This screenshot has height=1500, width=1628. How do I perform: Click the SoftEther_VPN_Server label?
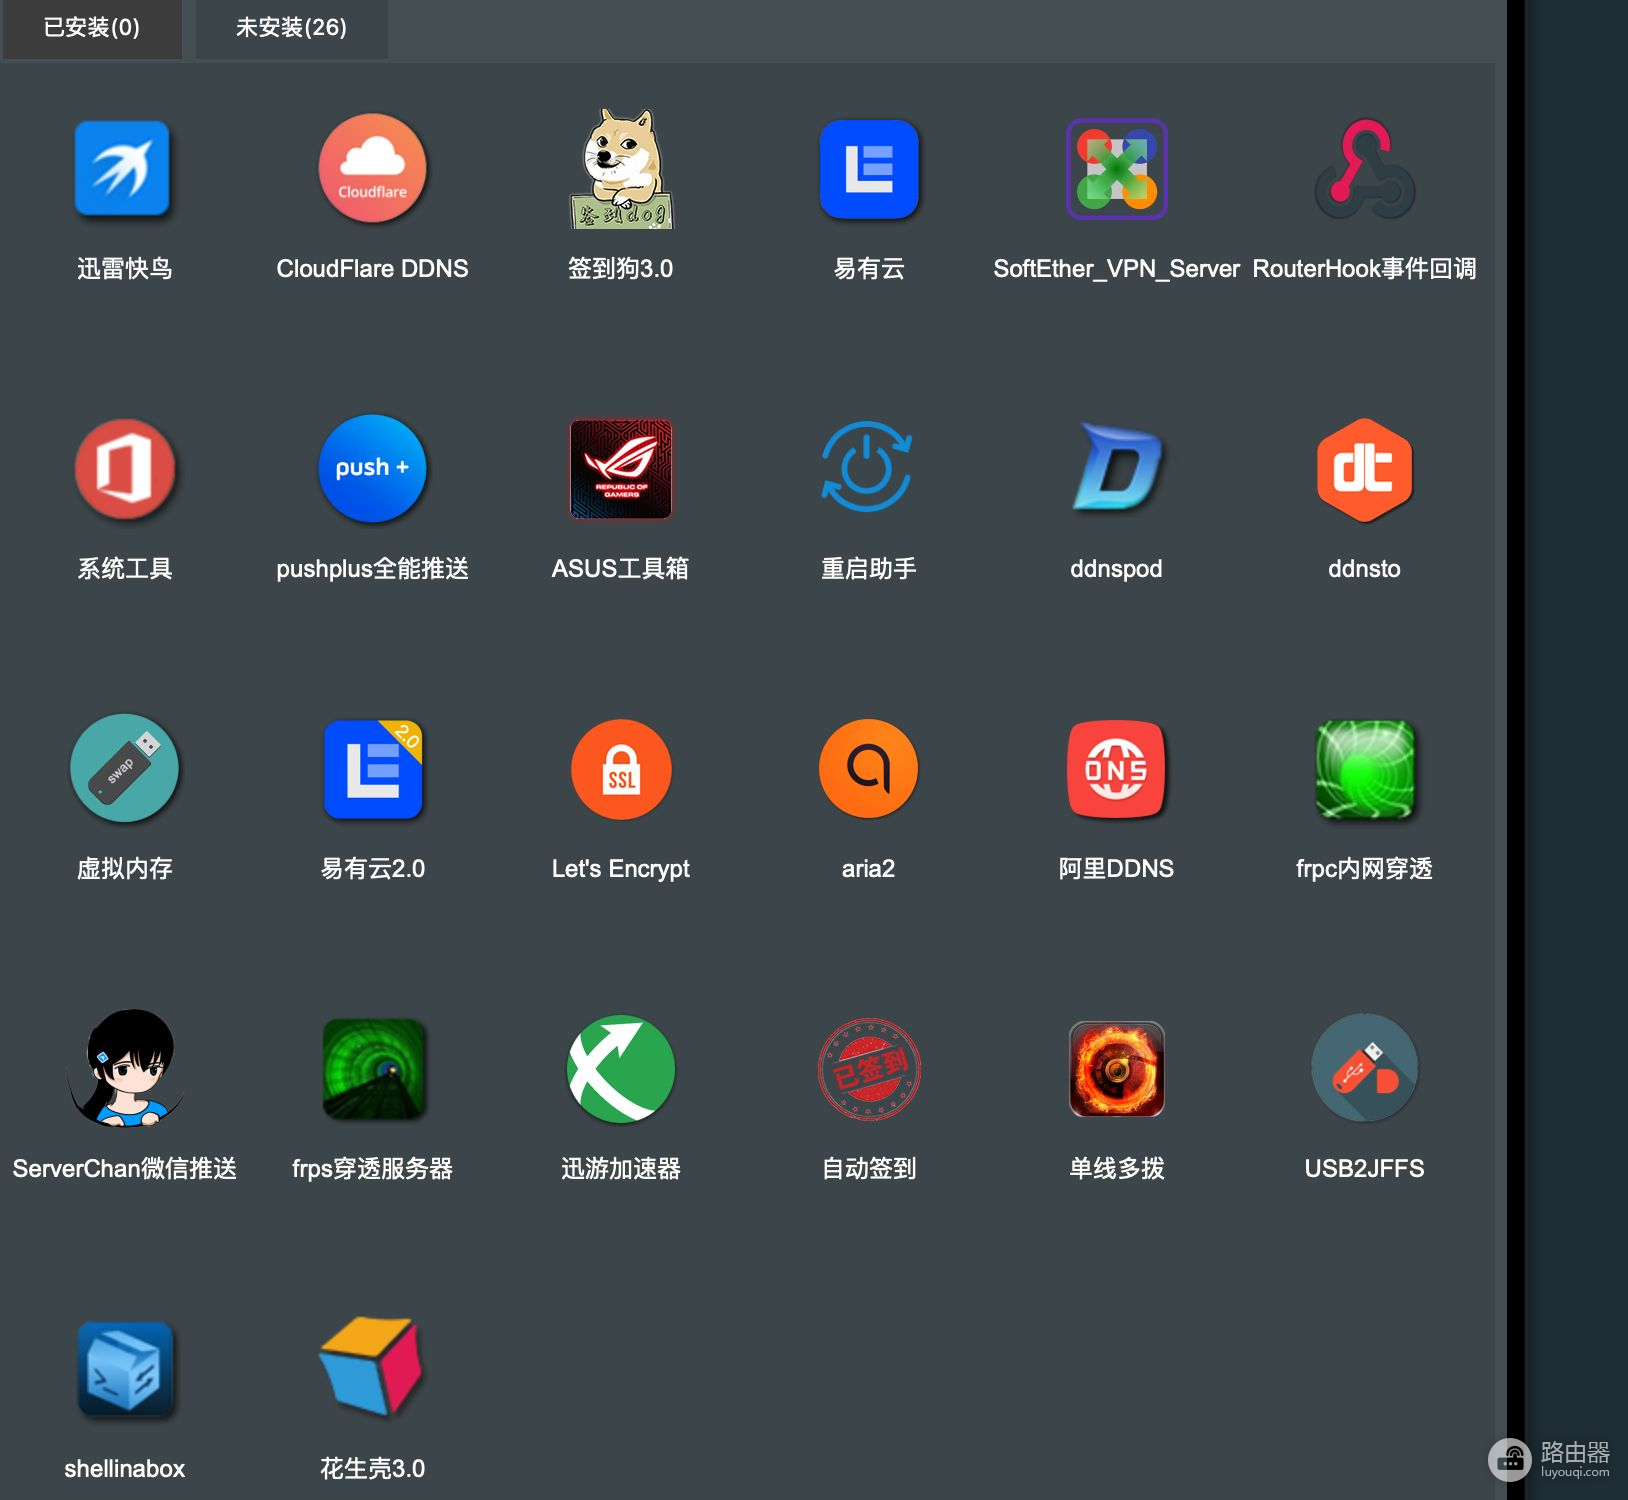pyautogui.click(x=1116, y=269)
